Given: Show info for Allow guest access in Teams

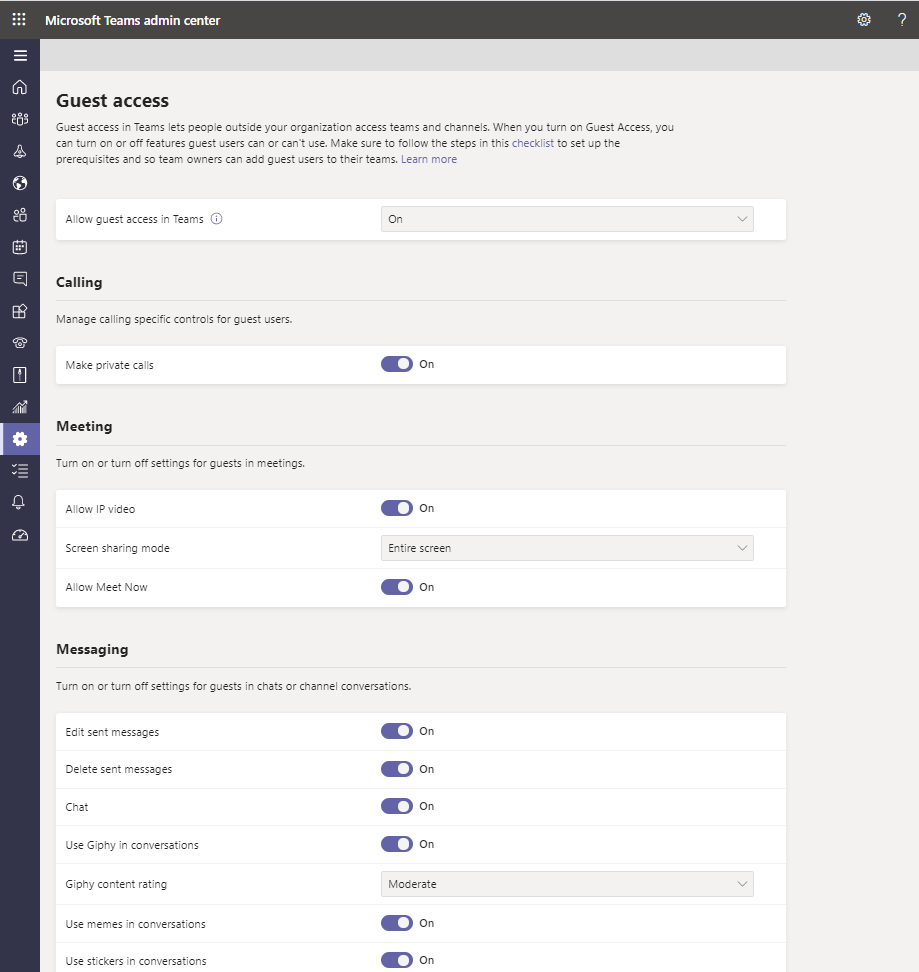Looking at the screenshot, I should tap(216, 219).
